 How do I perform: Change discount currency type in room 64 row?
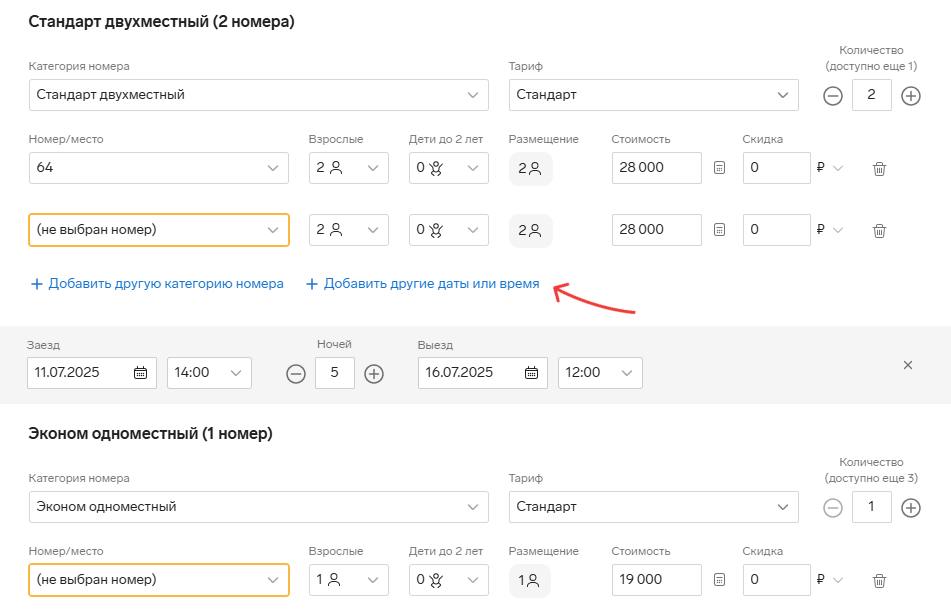coord(830,168)
